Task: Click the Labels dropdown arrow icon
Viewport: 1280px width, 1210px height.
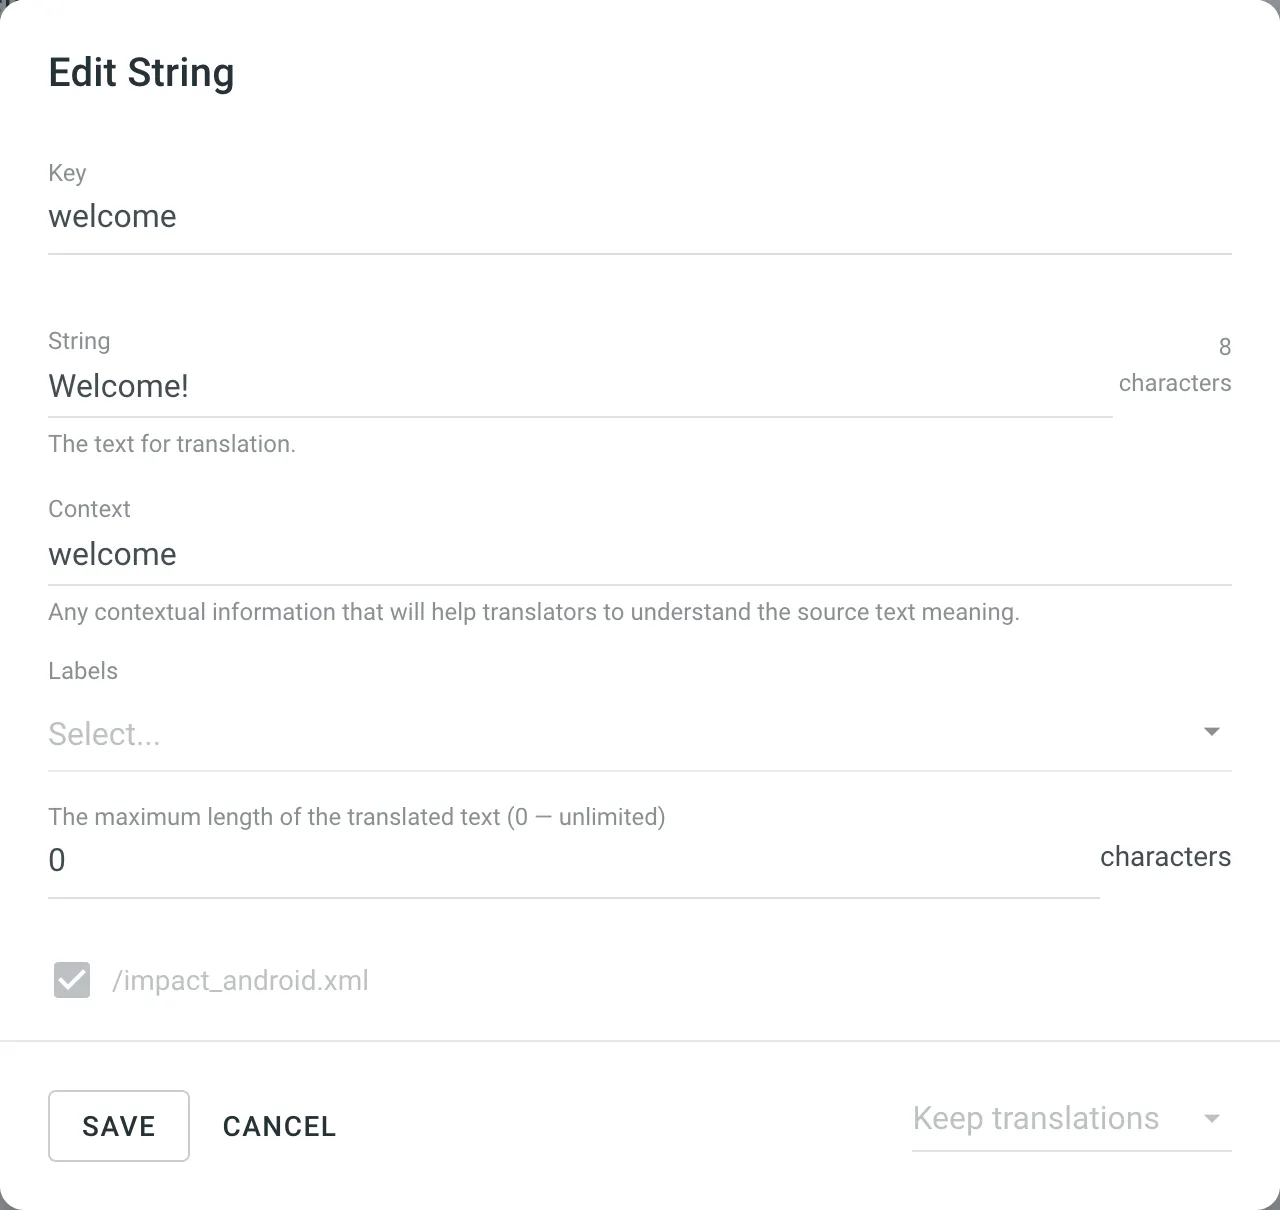Action: coord(1212,732)
